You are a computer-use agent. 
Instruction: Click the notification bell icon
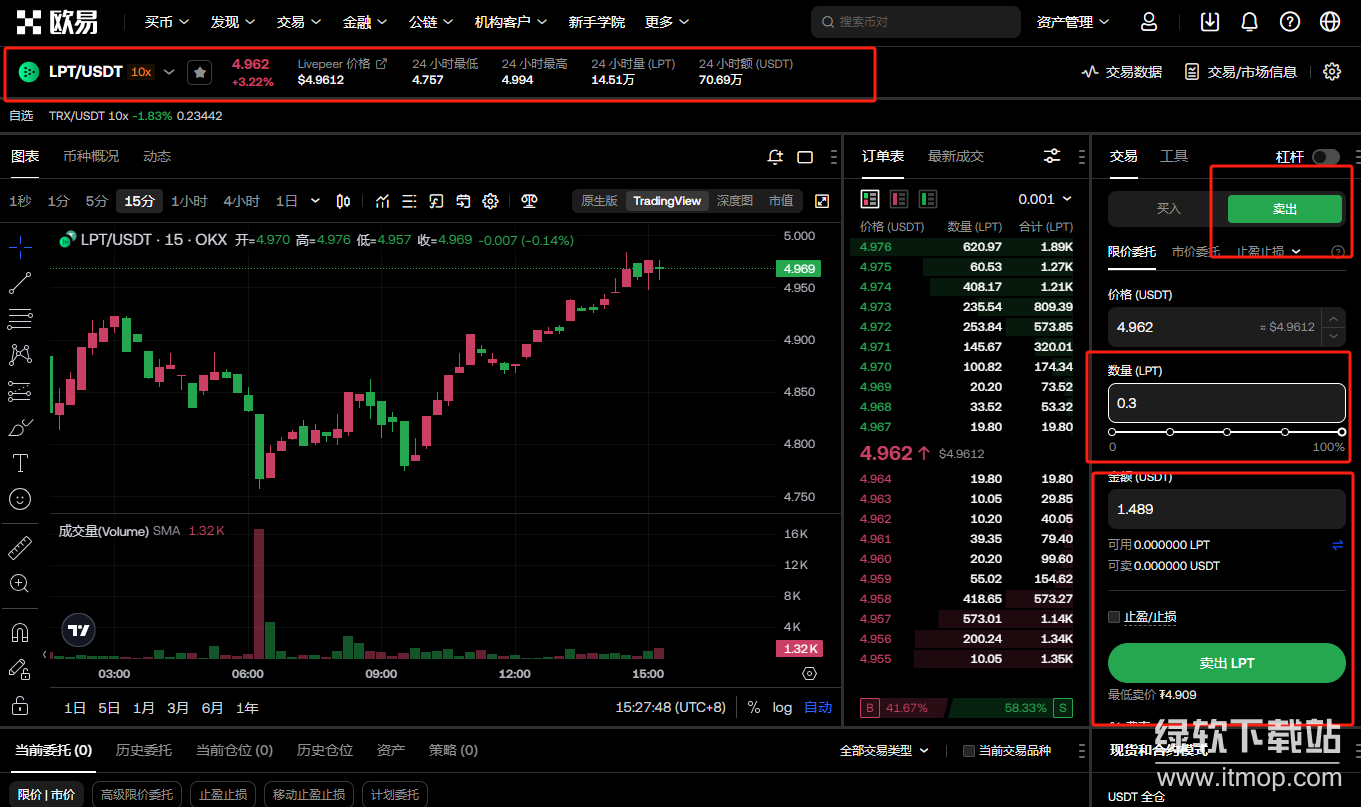pos(1249,22)
